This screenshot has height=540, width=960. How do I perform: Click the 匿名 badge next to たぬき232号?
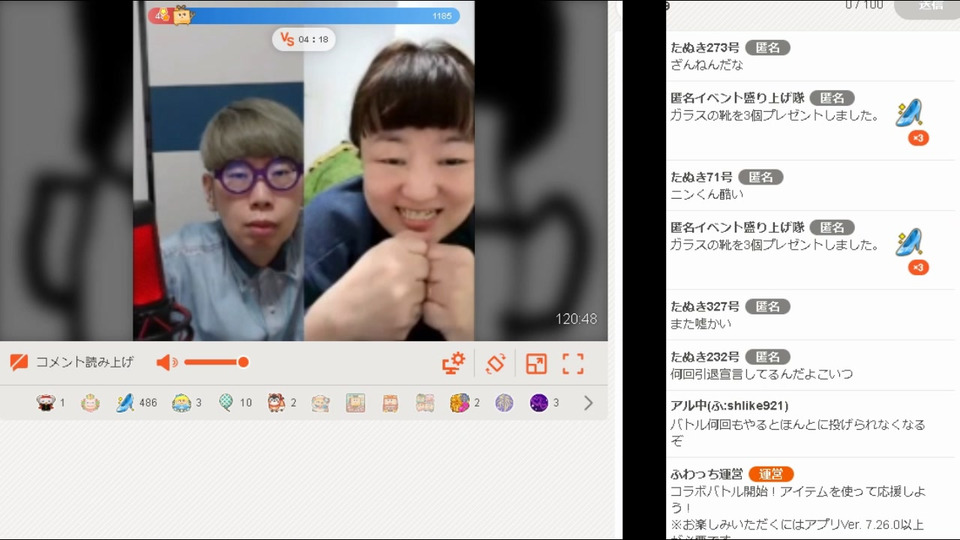tap(768, 357)
